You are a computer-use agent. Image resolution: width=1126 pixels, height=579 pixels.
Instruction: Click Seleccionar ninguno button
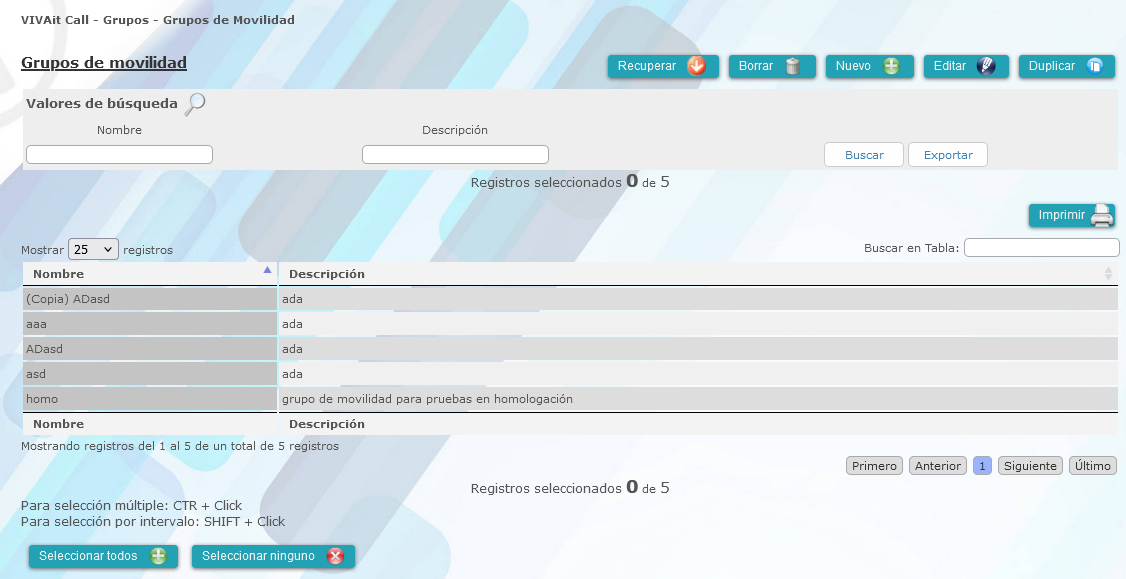pos(273,556)
